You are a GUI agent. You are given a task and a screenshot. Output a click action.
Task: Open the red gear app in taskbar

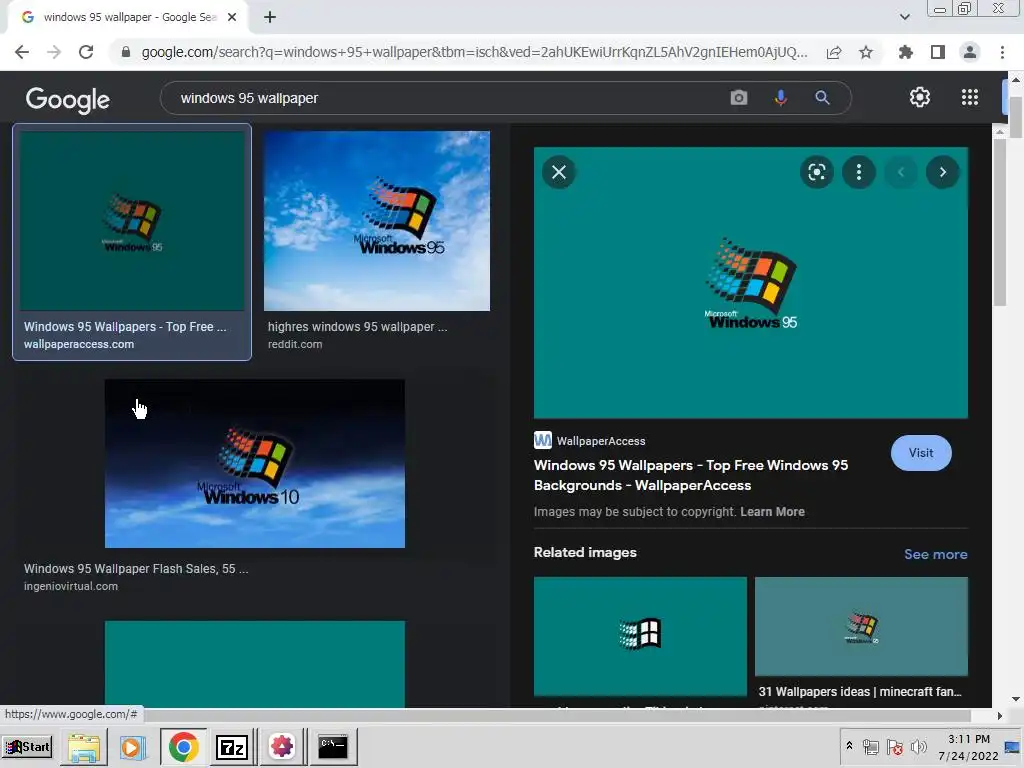[x=282, y=747]
